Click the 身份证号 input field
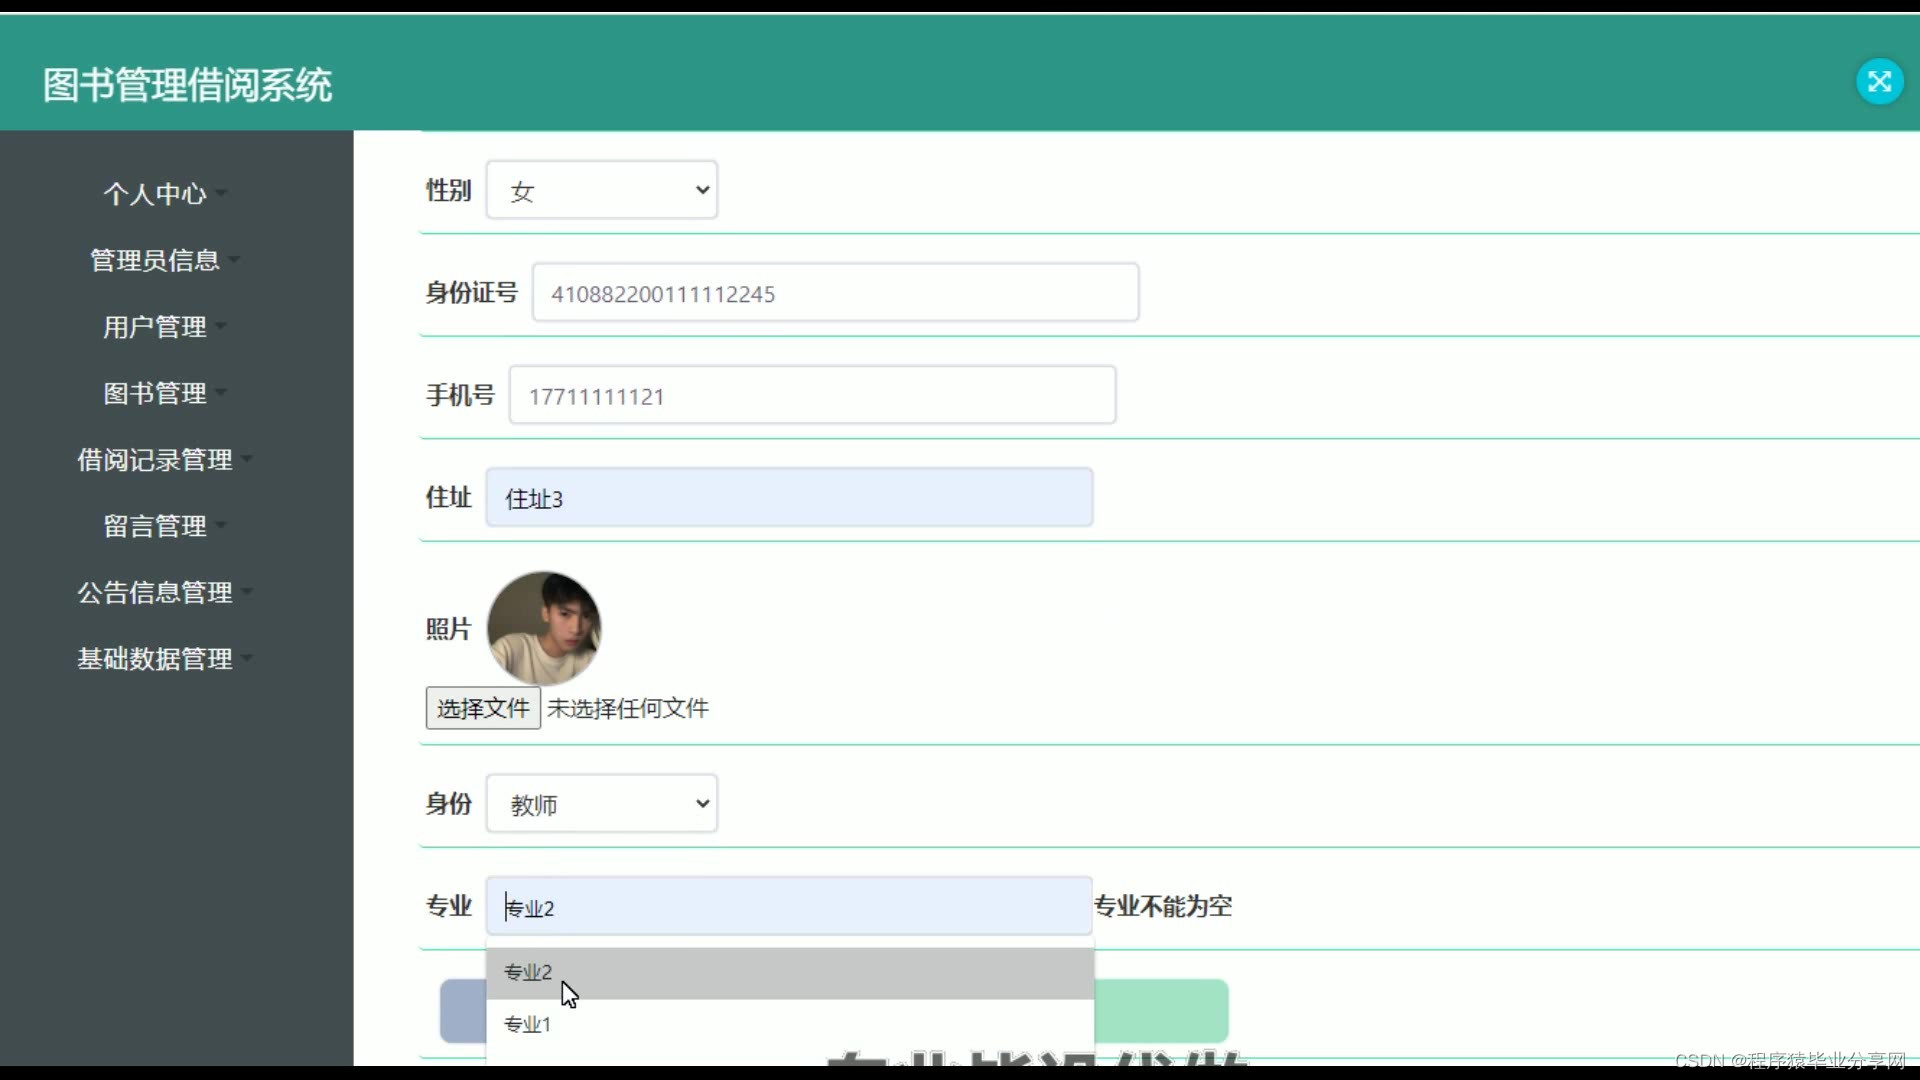The width and height of the screenshot is (1920, 1080). pos(835,293)
